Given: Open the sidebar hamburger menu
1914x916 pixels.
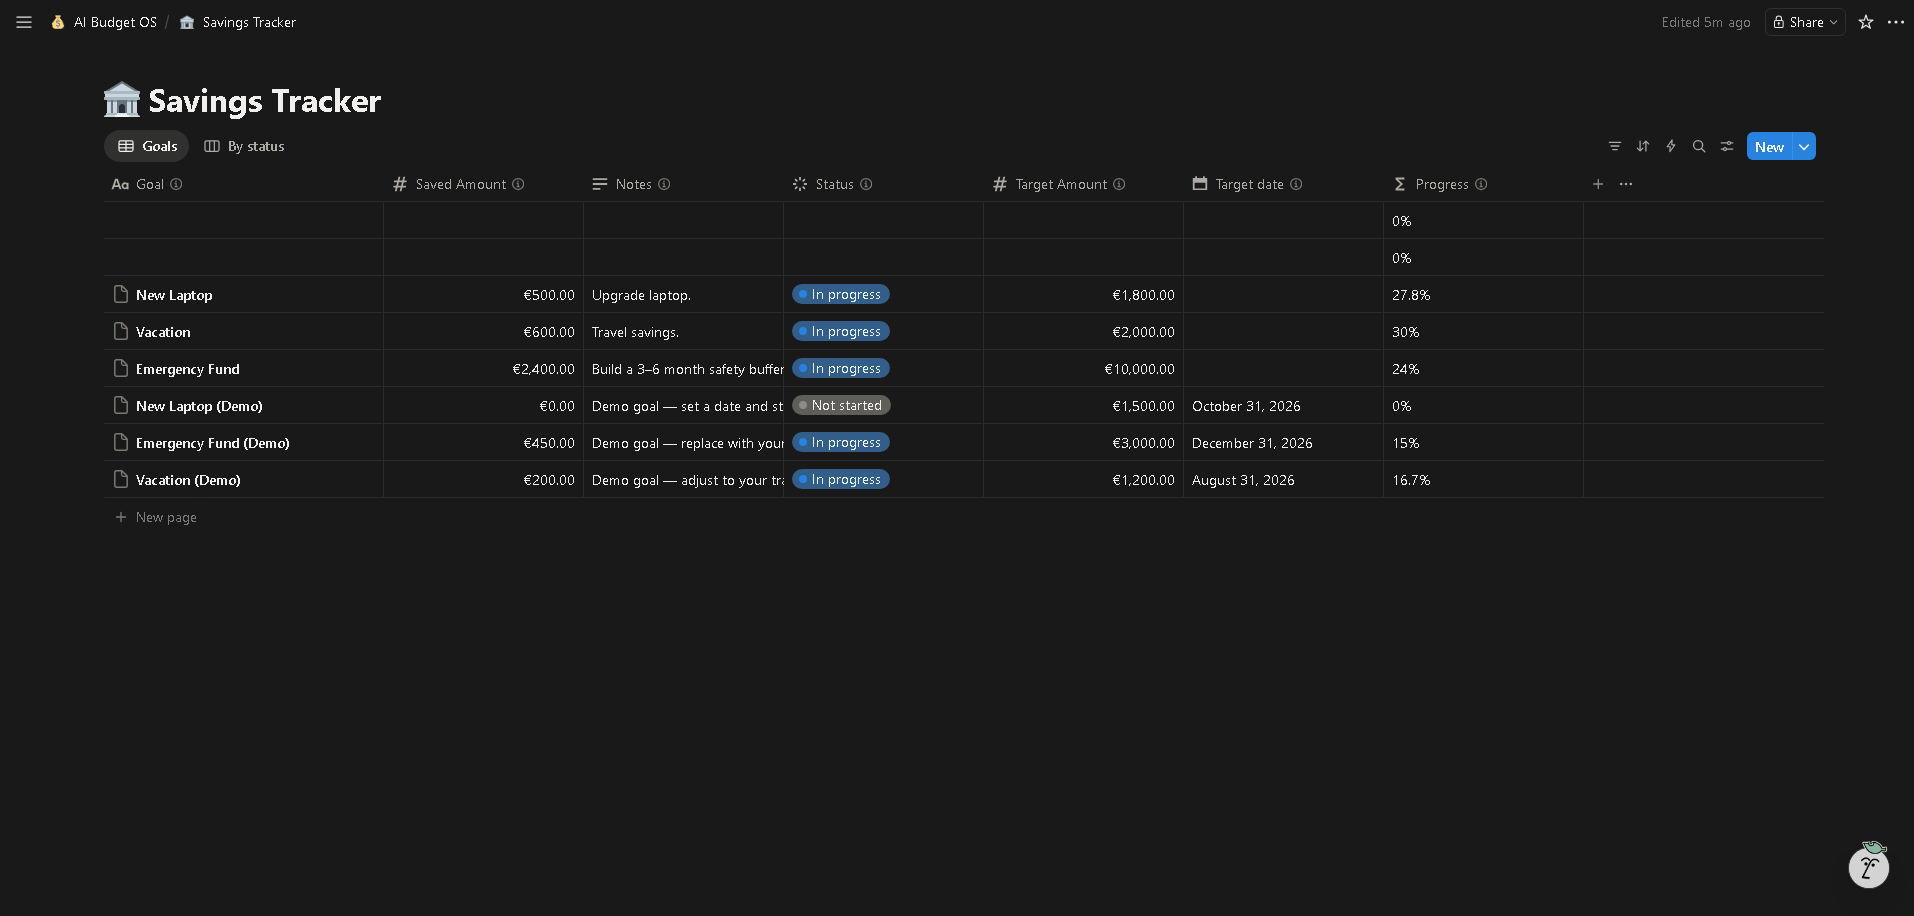Looking at the screenshot, I should pyautogui.click(x=24, y=22).
